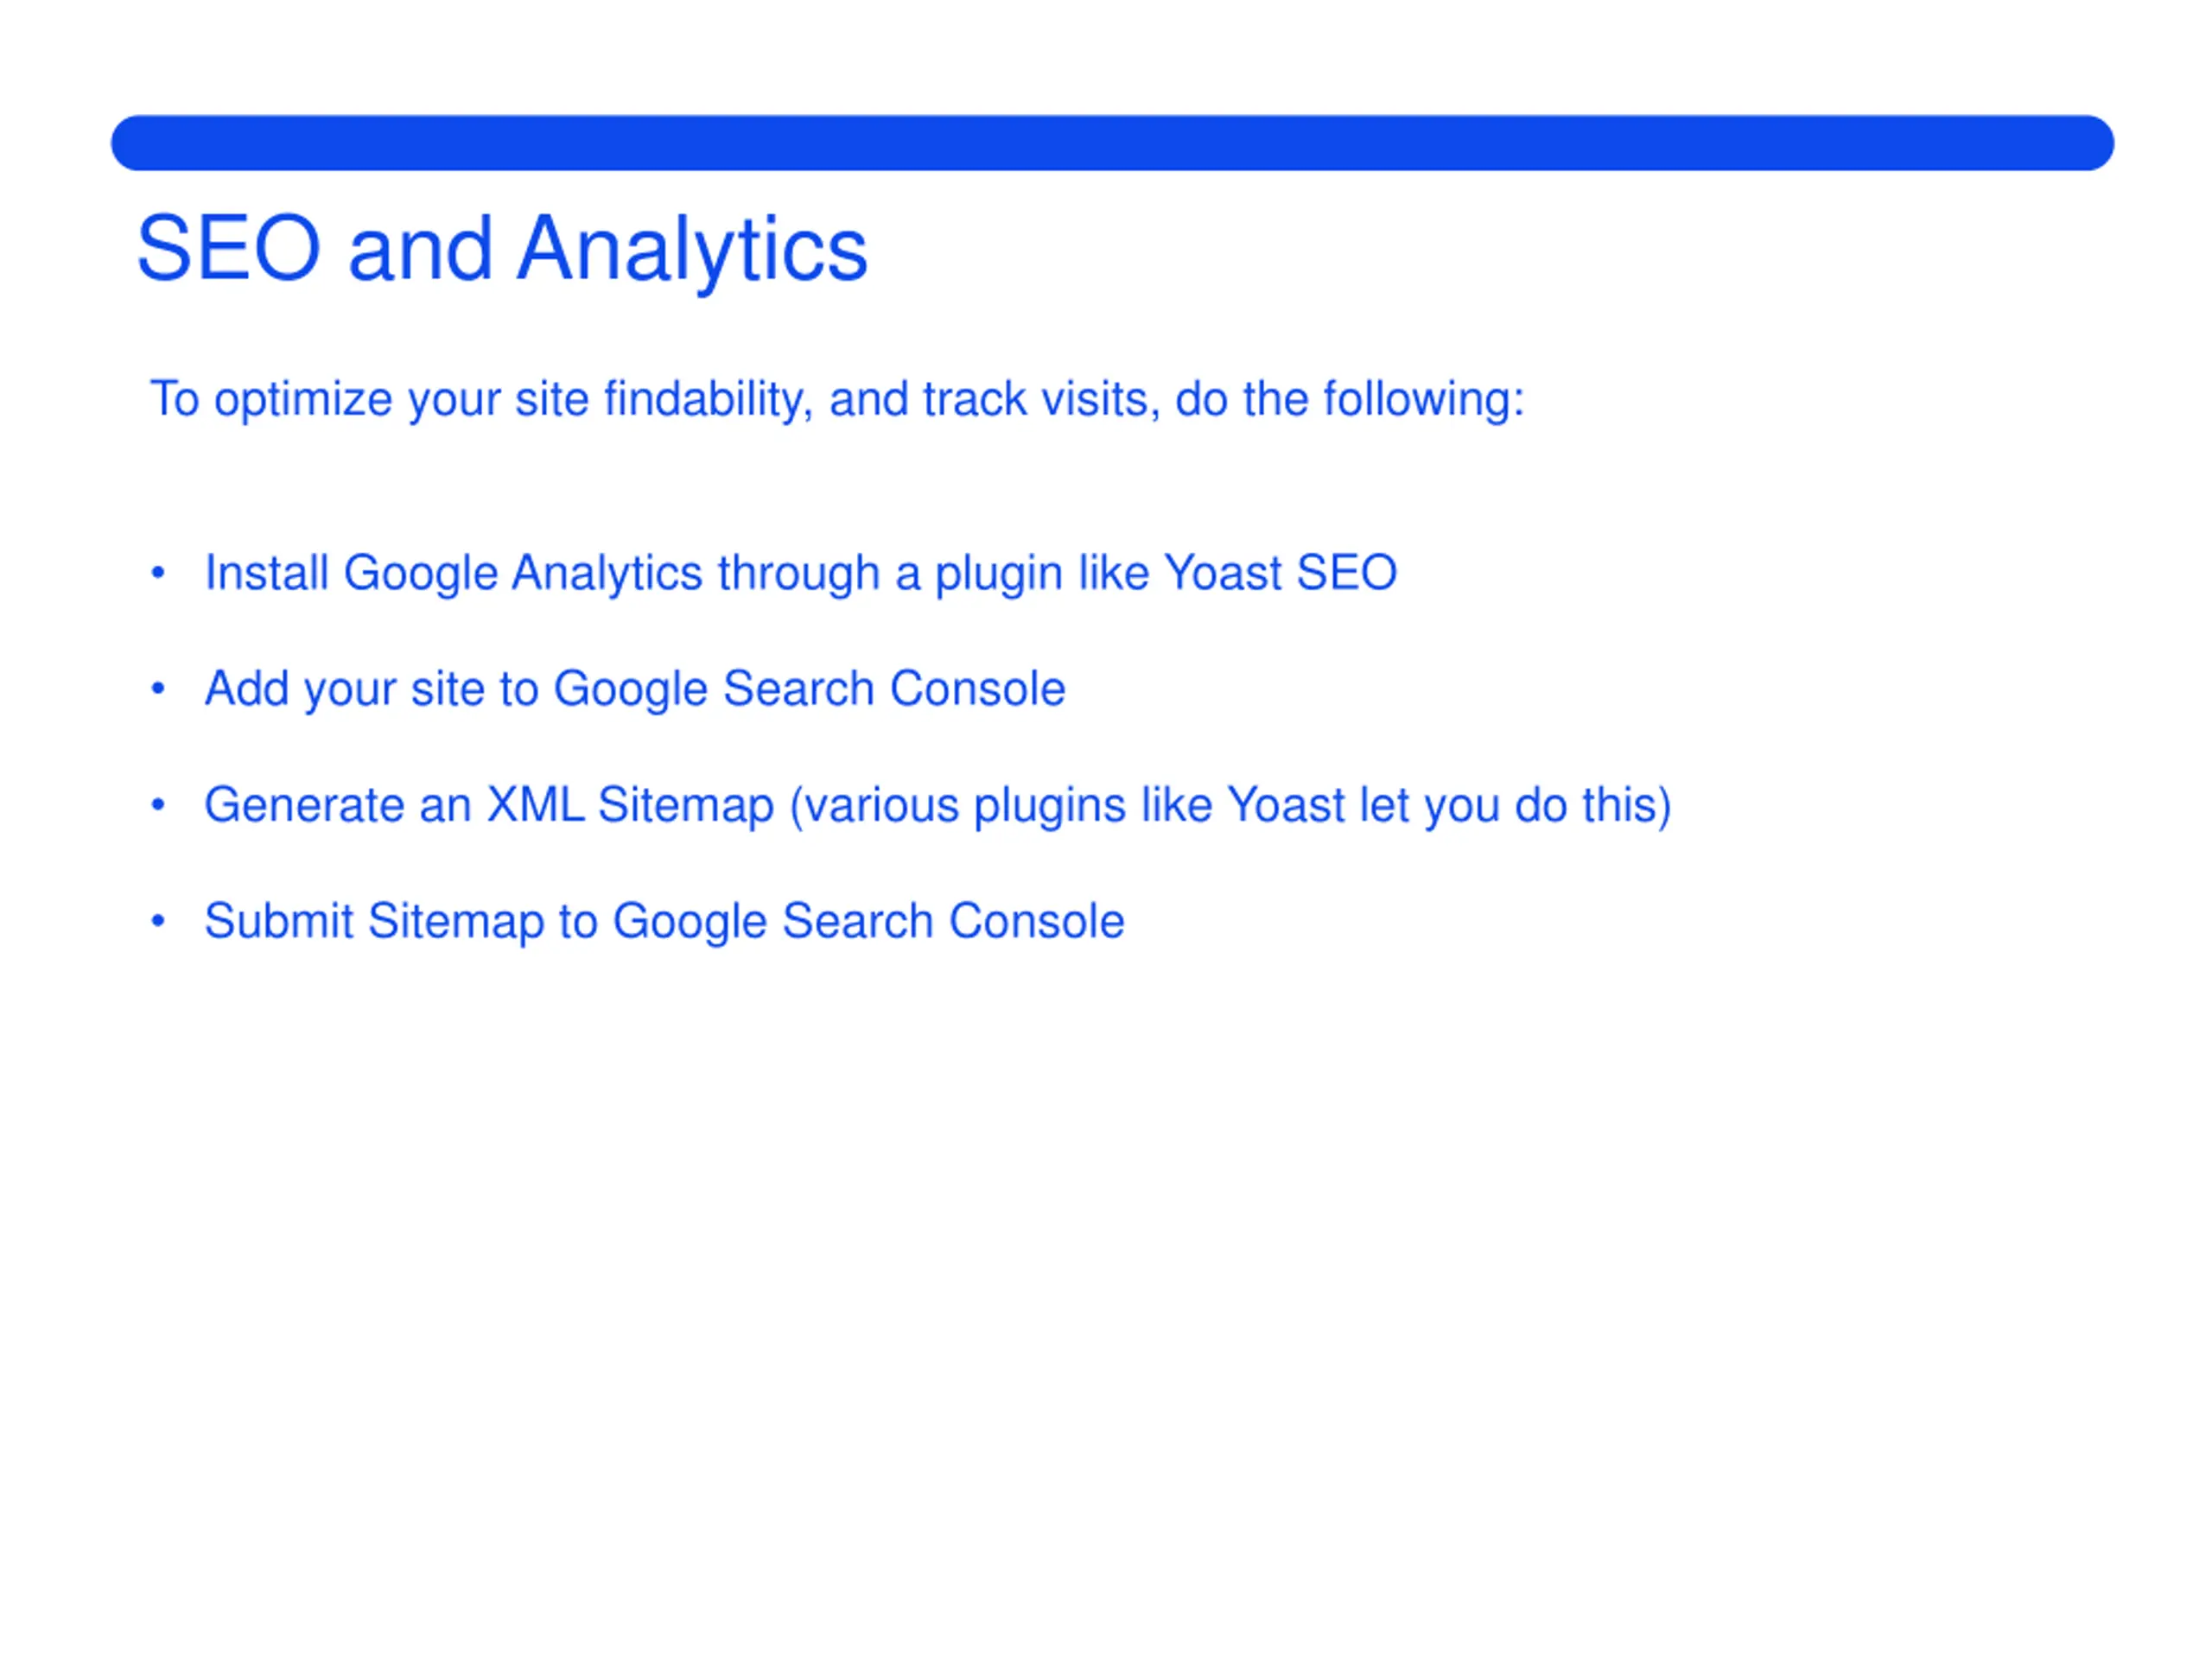2212x1657 pixels.
Task: Click the Add your site bullet text
Action: (x=635, y=690)
